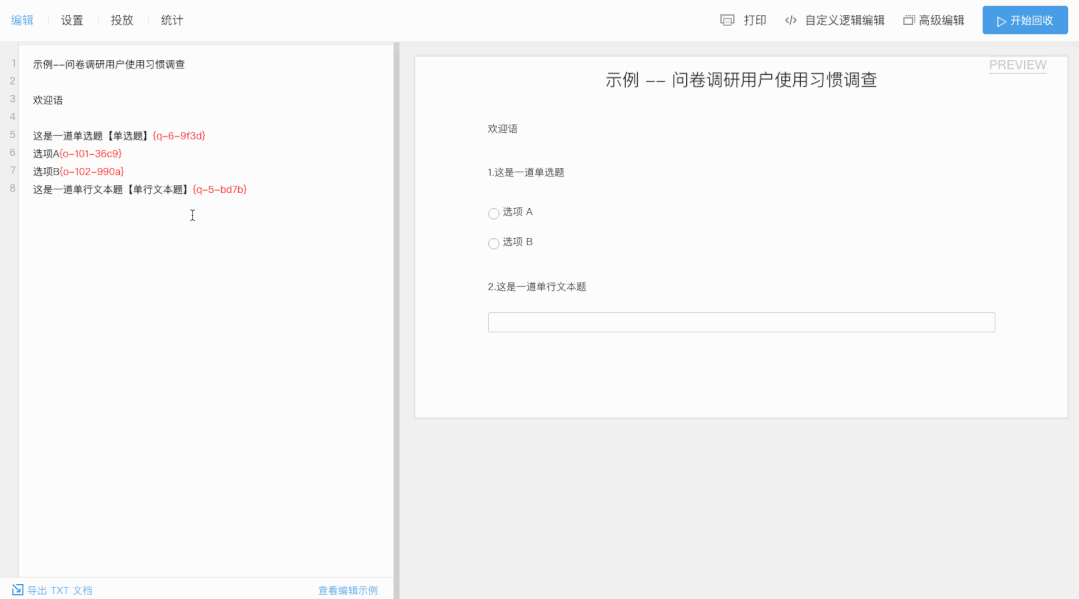
Task: Click the custom logic code icon
Action: 791,21
